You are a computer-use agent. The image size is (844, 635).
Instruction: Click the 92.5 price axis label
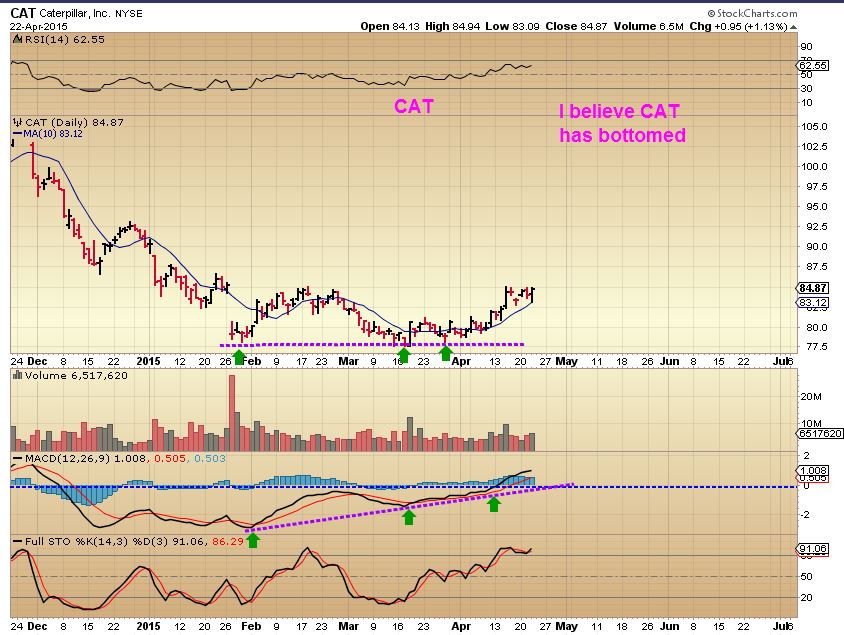816,227
